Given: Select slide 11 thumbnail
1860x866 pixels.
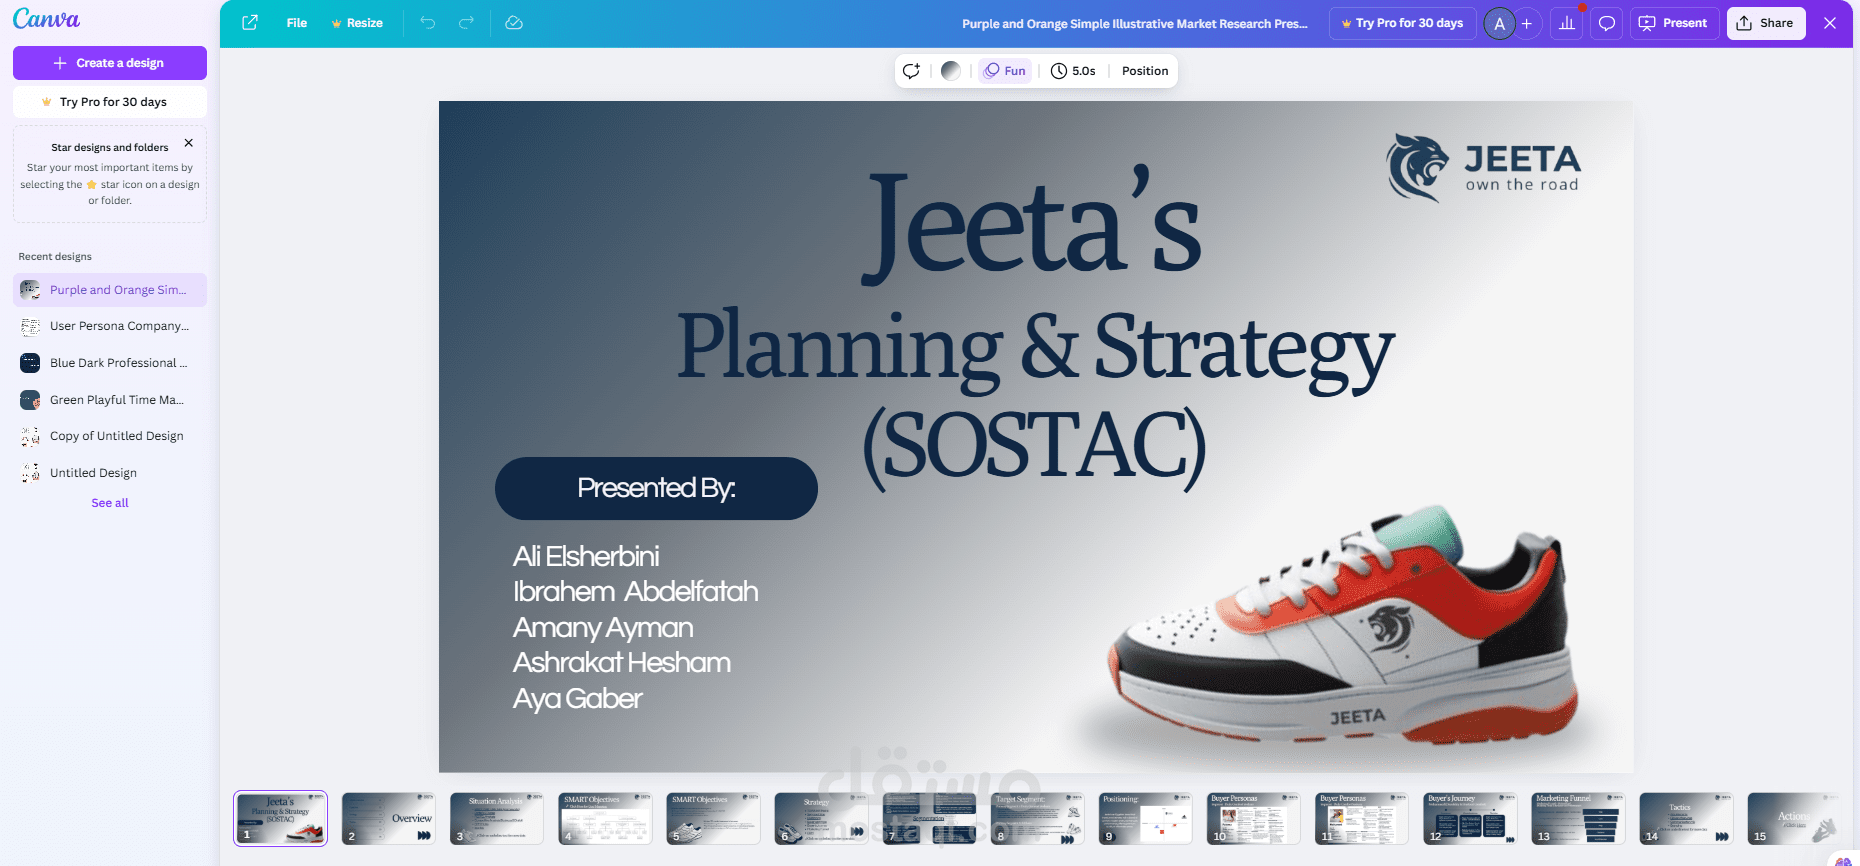Looking at the screenshot, I should [x=1361, y=818].
